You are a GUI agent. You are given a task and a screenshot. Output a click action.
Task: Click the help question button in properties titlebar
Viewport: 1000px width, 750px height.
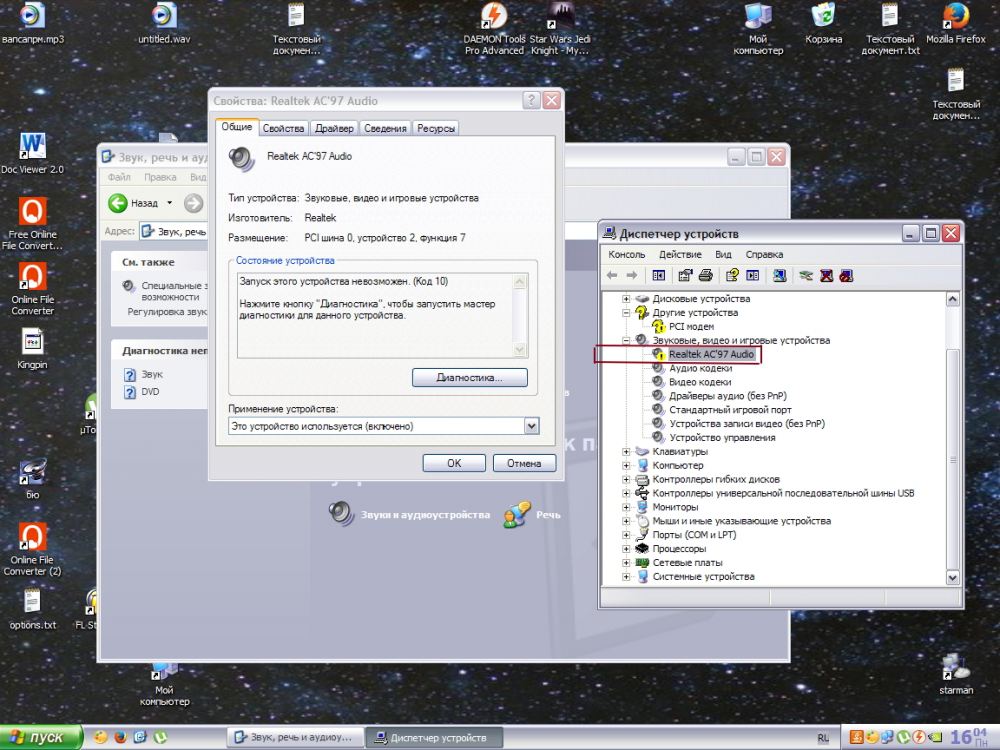[x=531, y=101]
